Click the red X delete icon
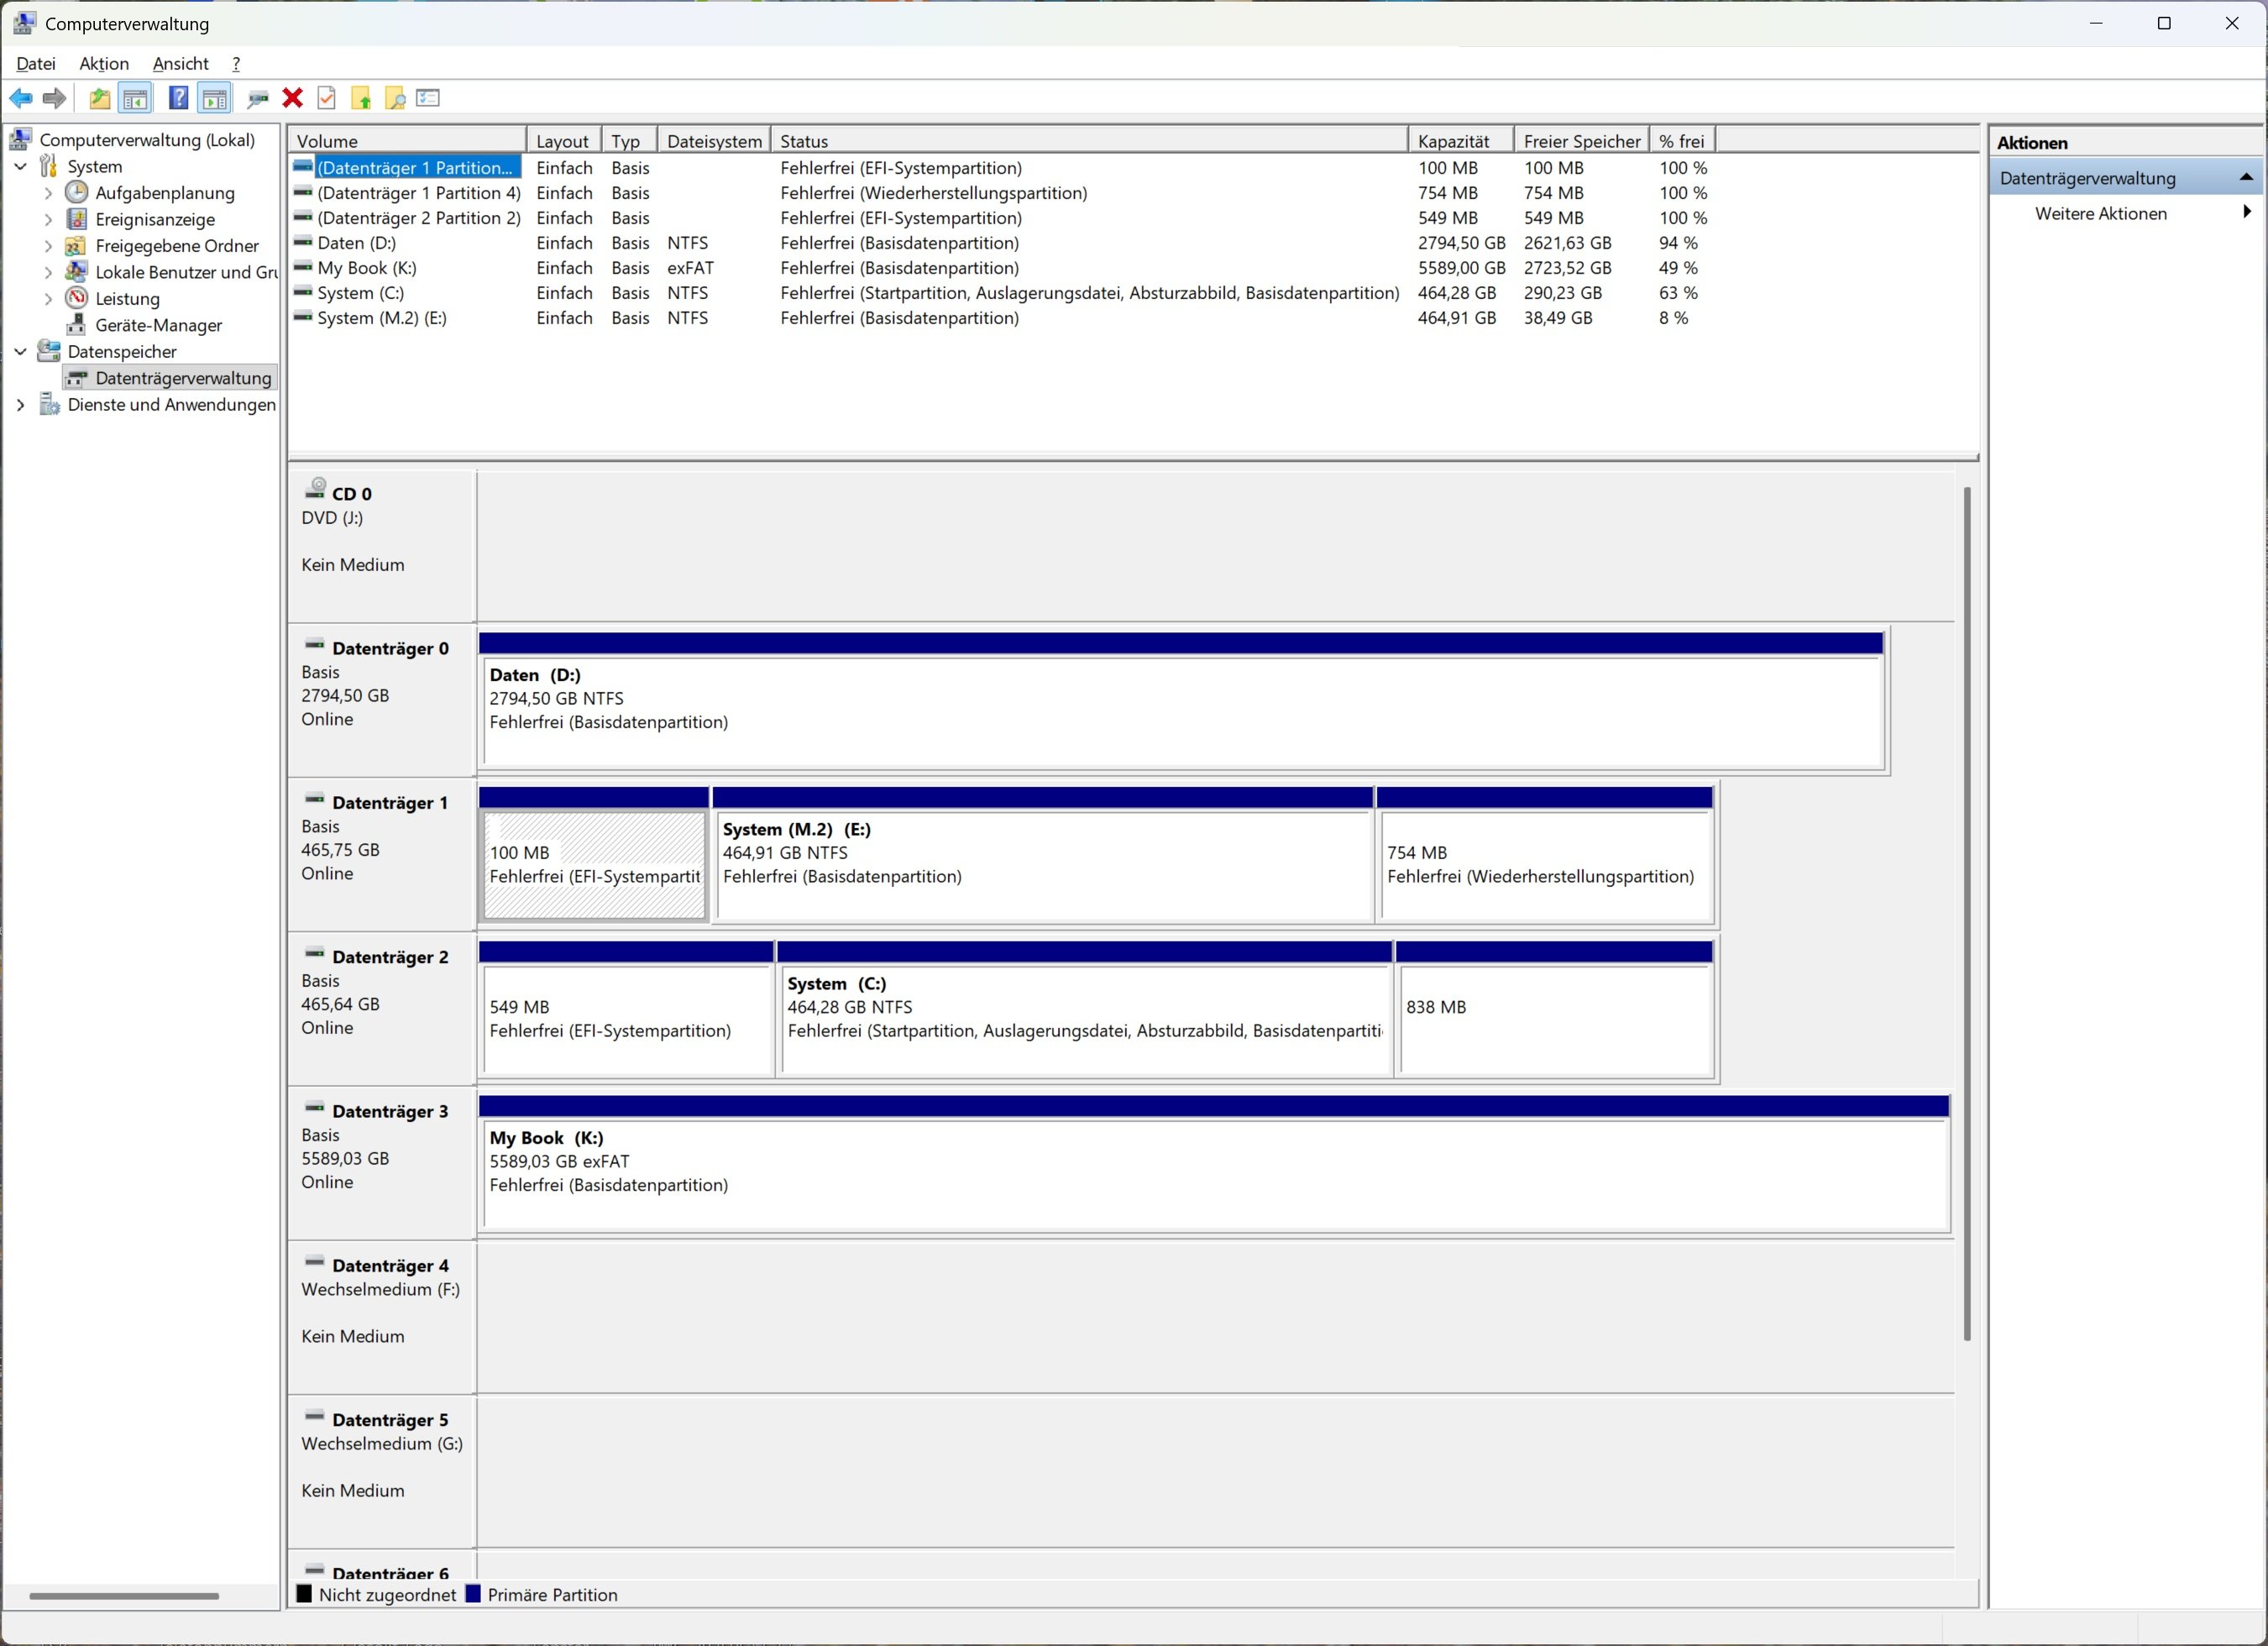Image resolution: width=2268 pixels, height=1646 pixels. (292, 98)
